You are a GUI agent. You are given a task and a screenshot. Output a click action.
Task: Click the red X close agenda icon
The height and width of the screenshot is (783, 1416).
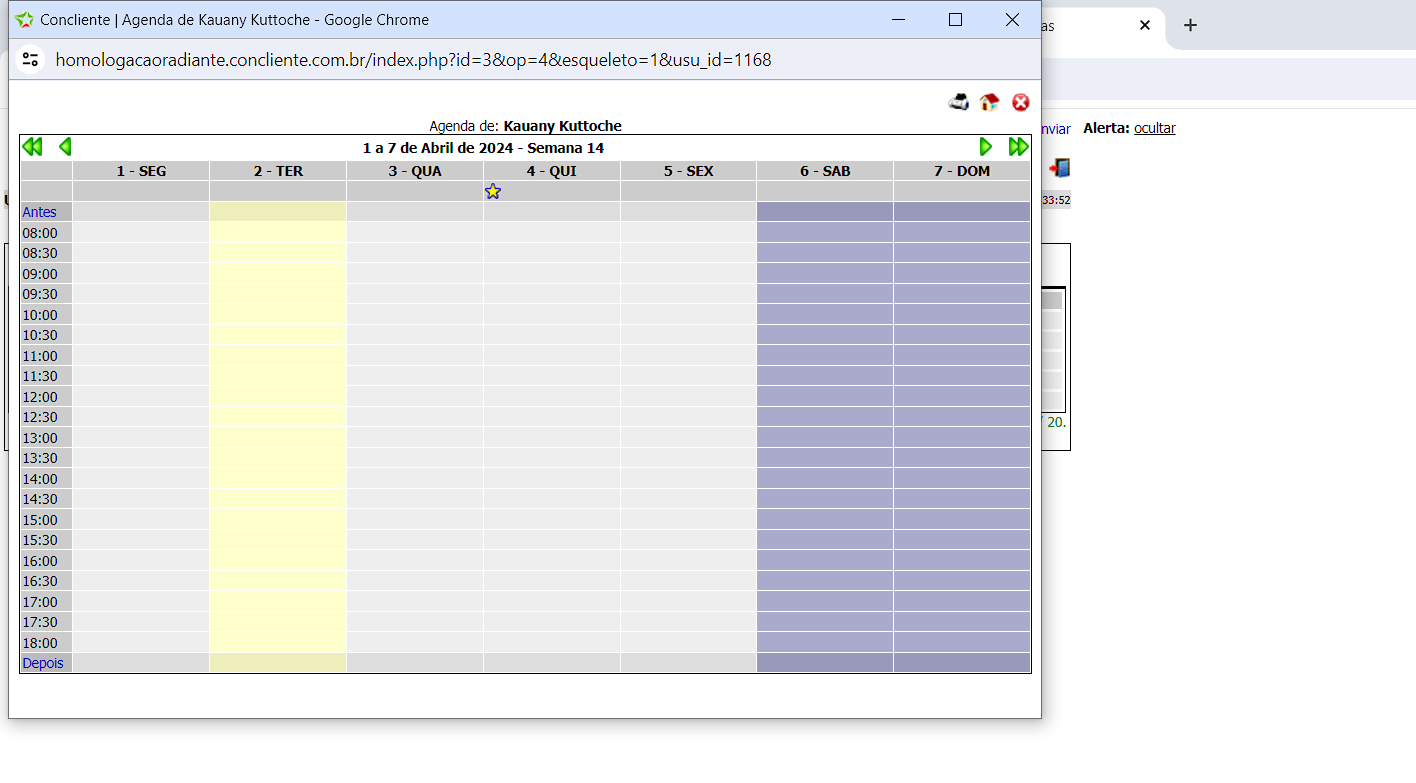tap(1020, 102)
